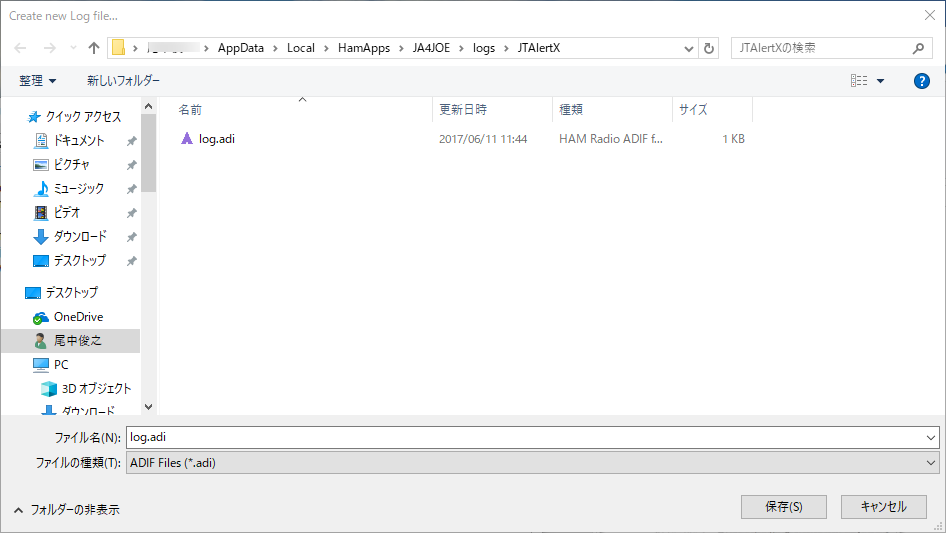Select クイック アクセス in navigation pane
Image resolution: width=946 pixels, height=533 pixels.
[83, 116]
